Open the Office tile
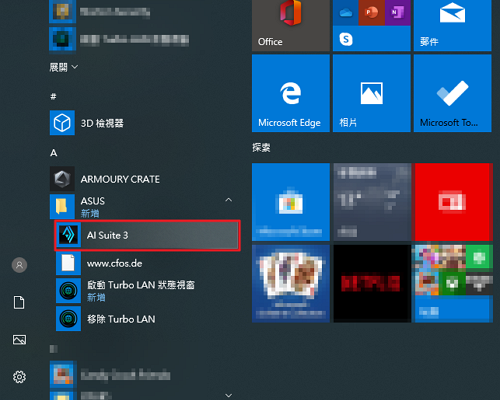This screenshot has height=400, width=500. coord(291,25)
